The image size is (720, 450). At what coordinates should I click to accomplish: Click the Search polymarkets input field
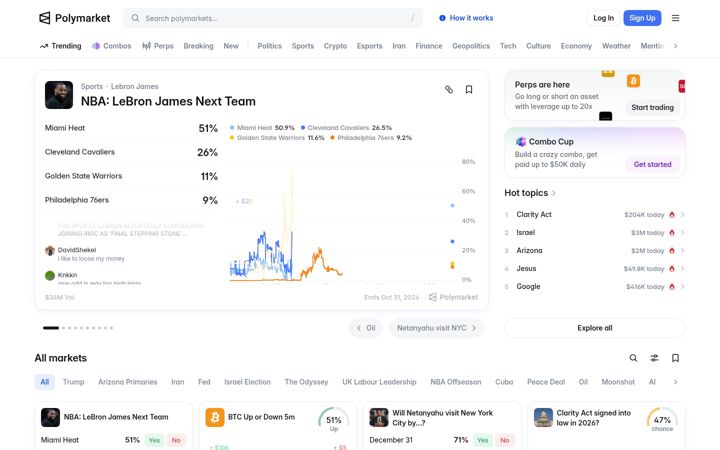point(273,18)
